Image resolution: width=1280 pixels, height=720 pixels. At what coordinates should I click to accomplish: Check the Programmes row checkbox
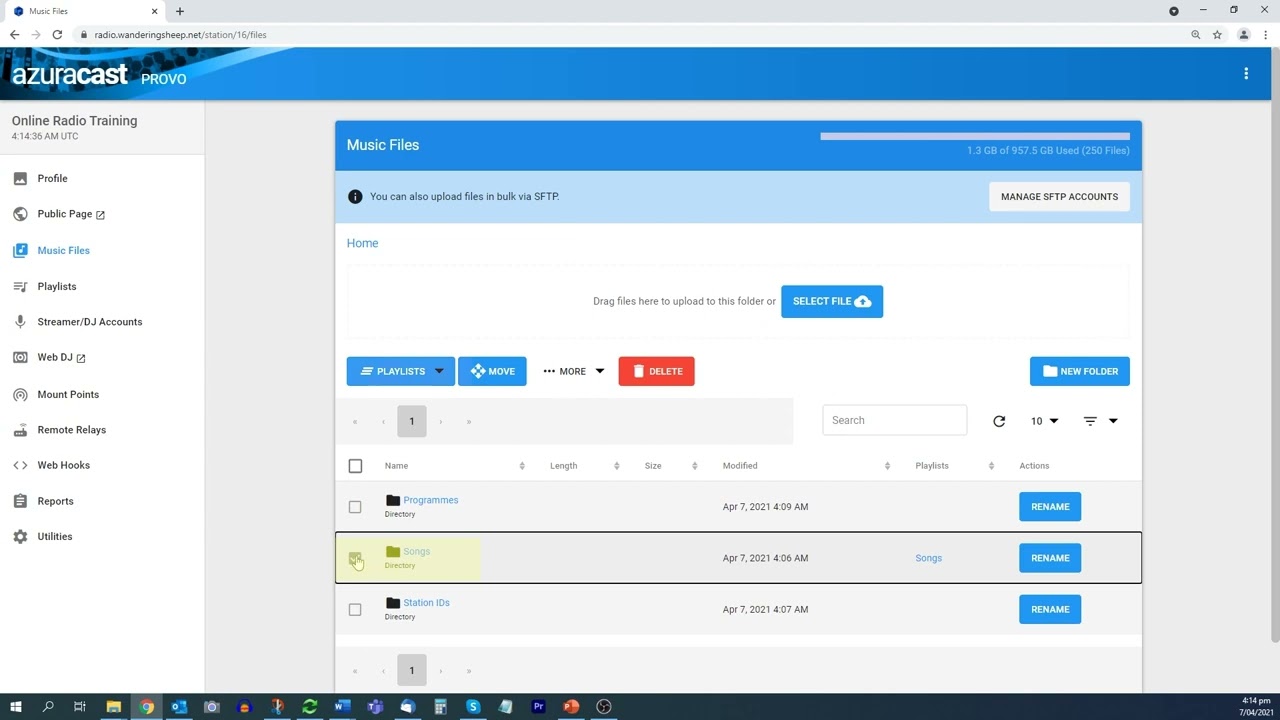click(x=355, y=507)
